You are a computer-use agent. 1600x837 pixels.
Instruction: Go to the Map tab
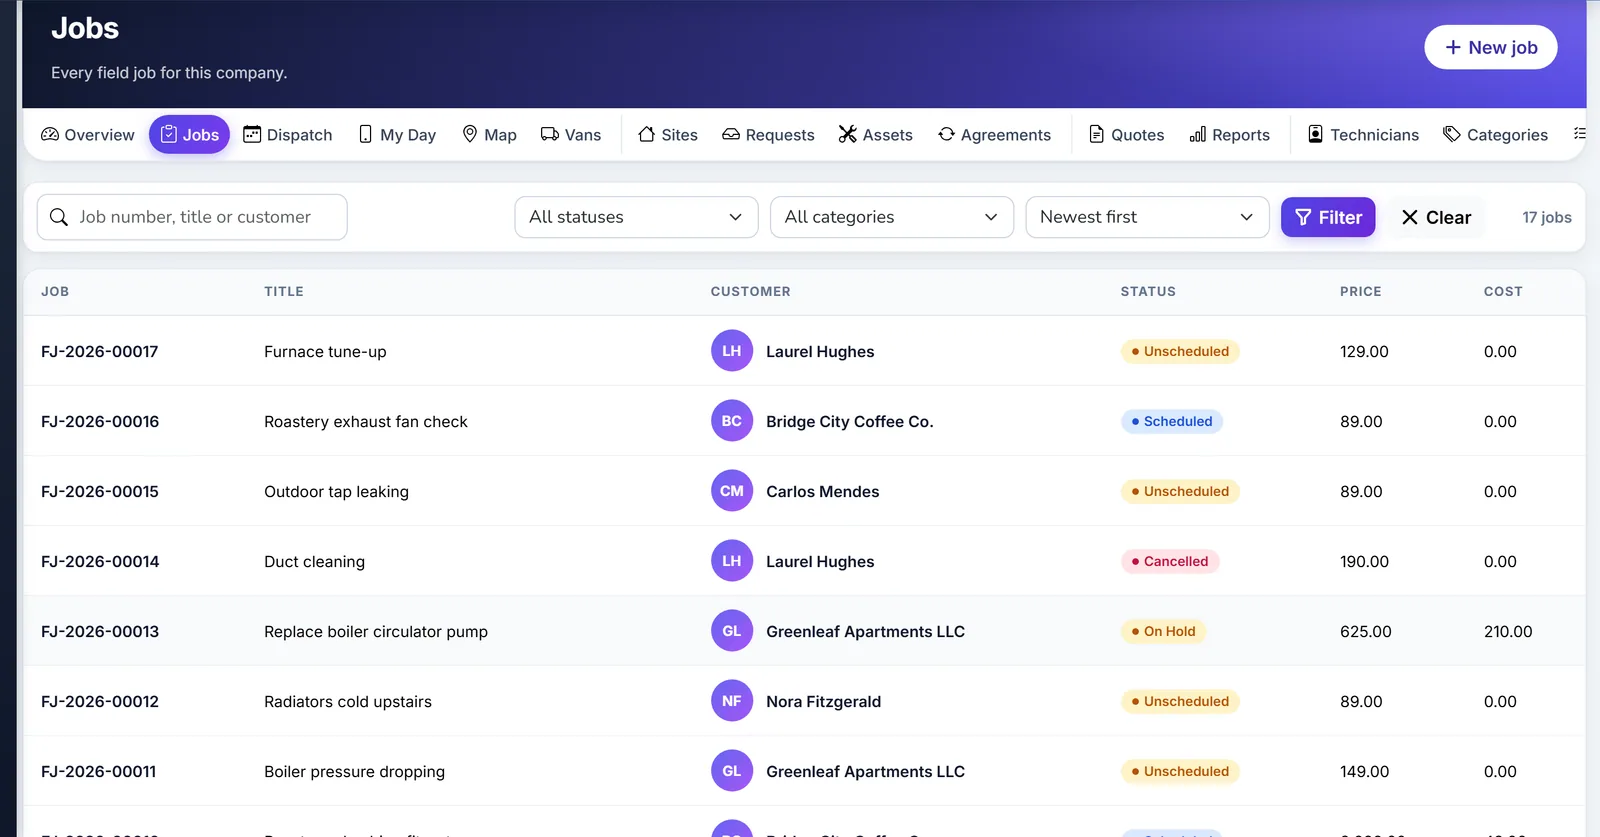pos(489,135)
